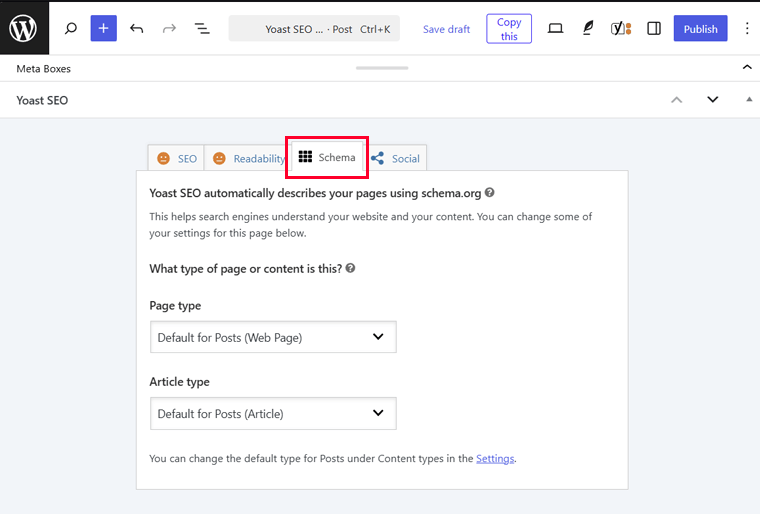
Task: Click the help icon beside schema.org heading
Action: (x=490, y=193)
